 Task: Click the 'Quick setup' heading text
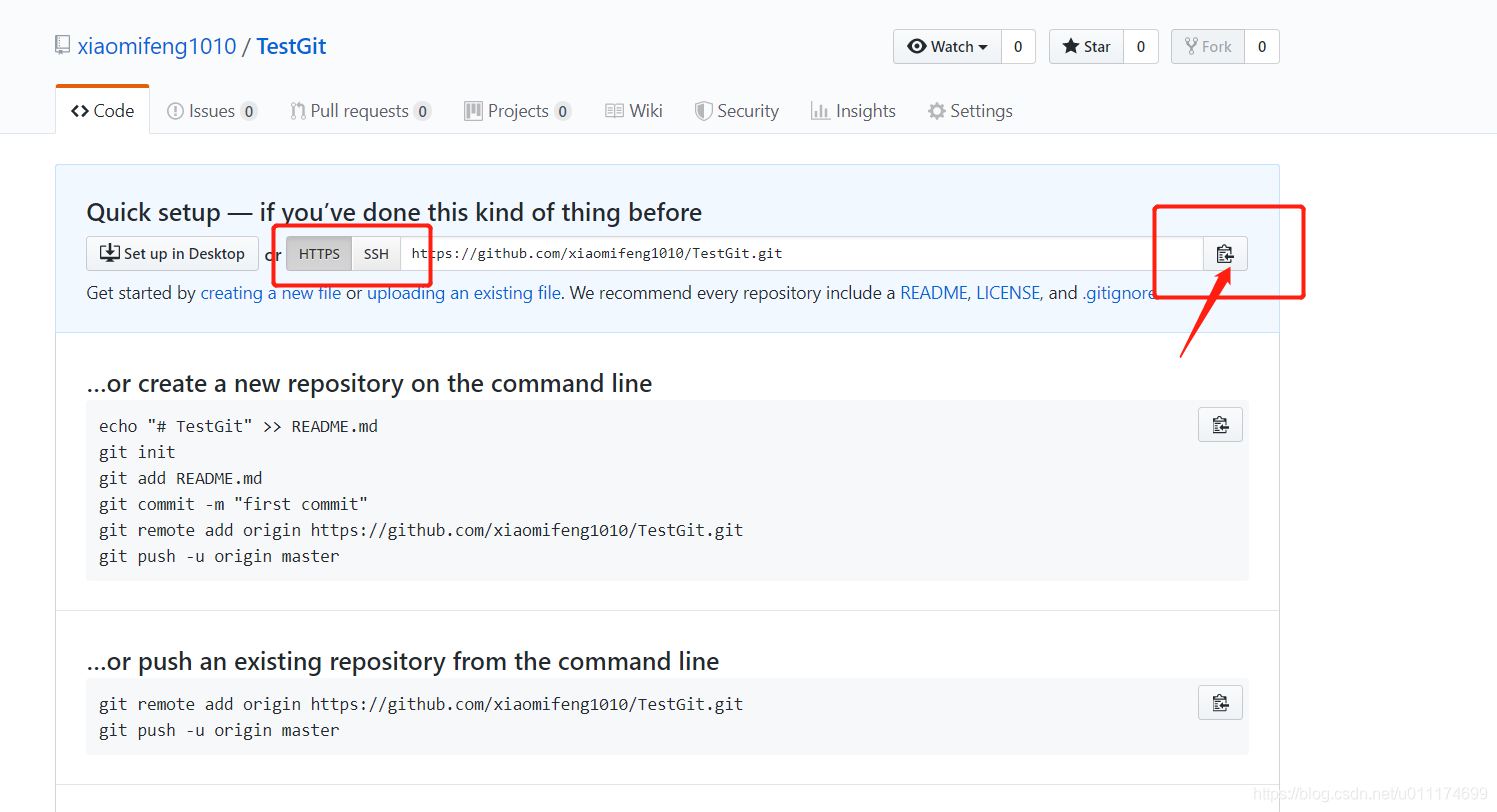point(394,212)
